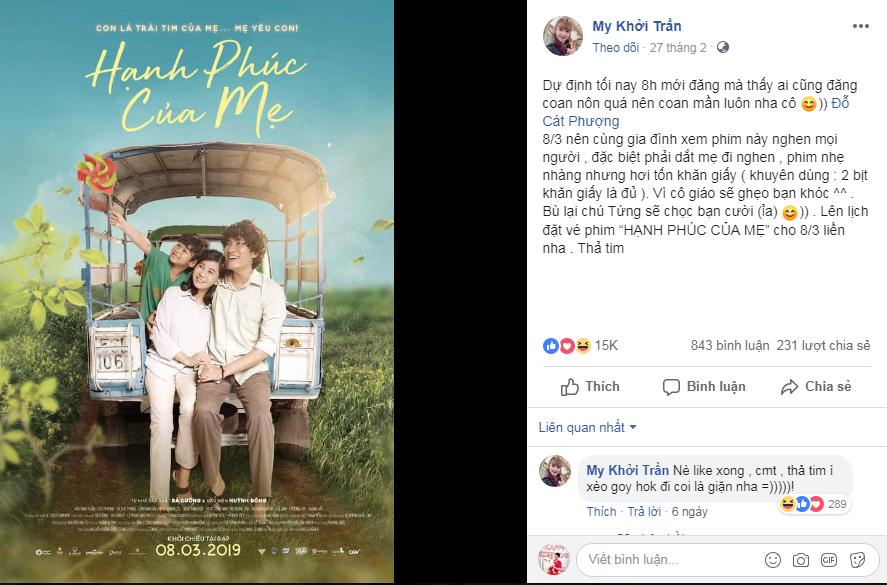Like the comment by My Khởi Trần
The height and width of the screenshot is (585, 887).
pyautogui.click(x=601, y=512)
